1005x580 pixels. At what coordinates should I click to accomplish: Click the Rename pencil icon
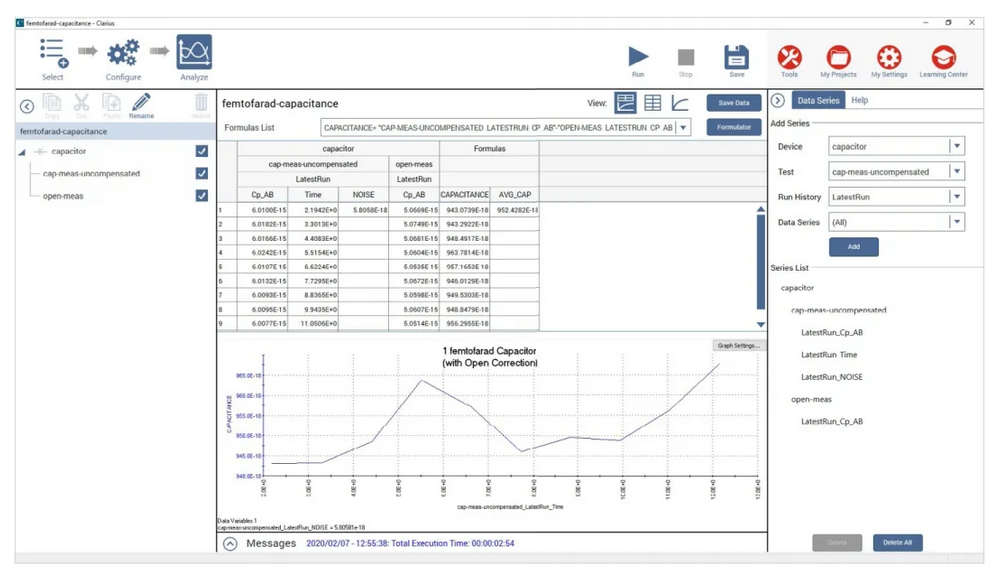[141, 102]
